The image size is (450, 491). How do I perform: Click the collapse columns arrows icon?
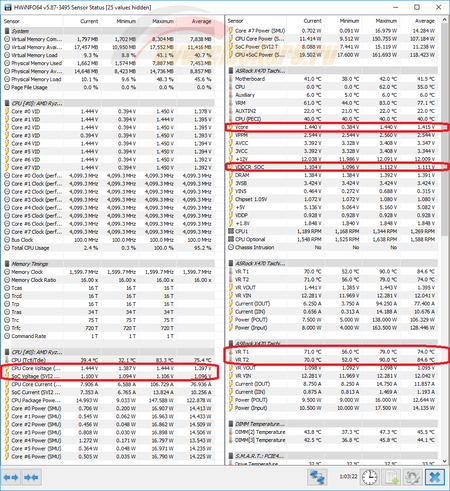pyautogui.click(x=31, y=477)
